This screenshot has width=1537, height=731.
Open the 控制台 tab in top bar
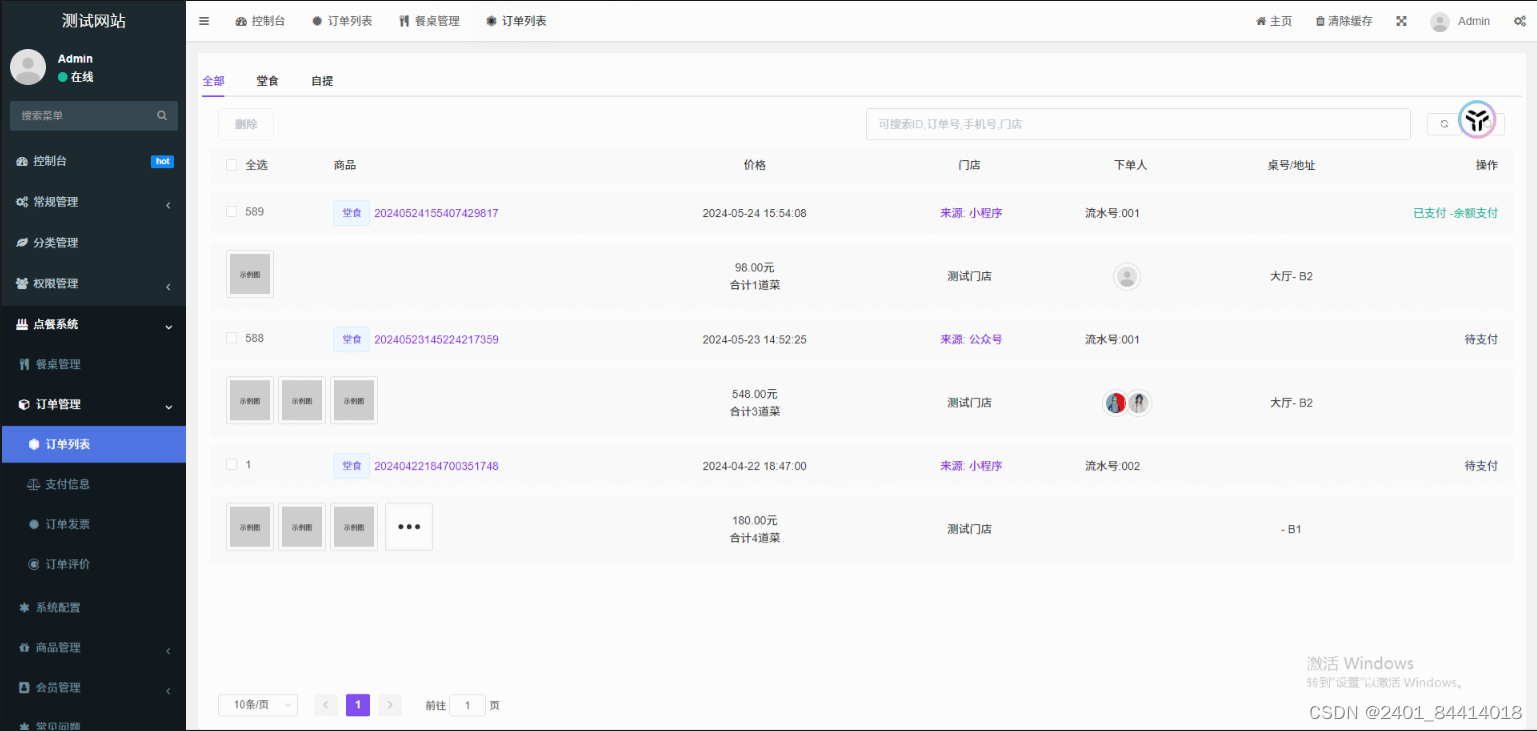tap(260, 21)
